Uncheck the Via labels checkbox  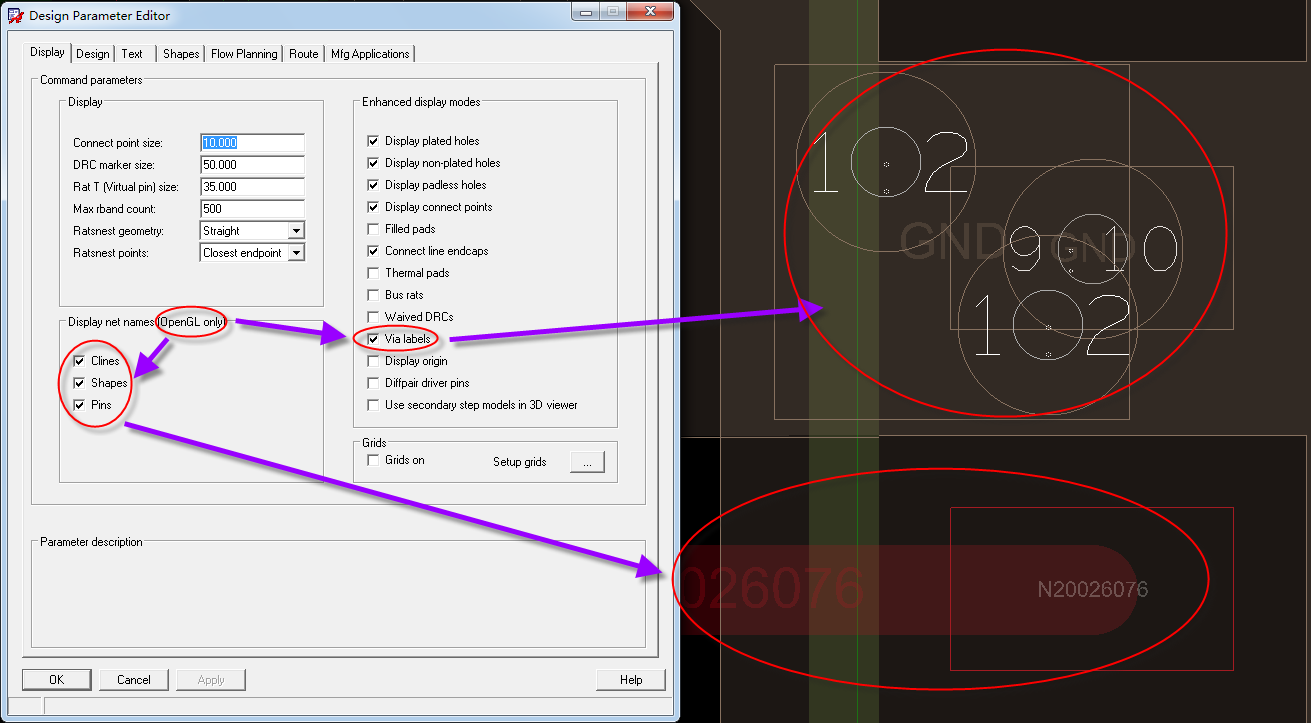click(x=374, y=339)
